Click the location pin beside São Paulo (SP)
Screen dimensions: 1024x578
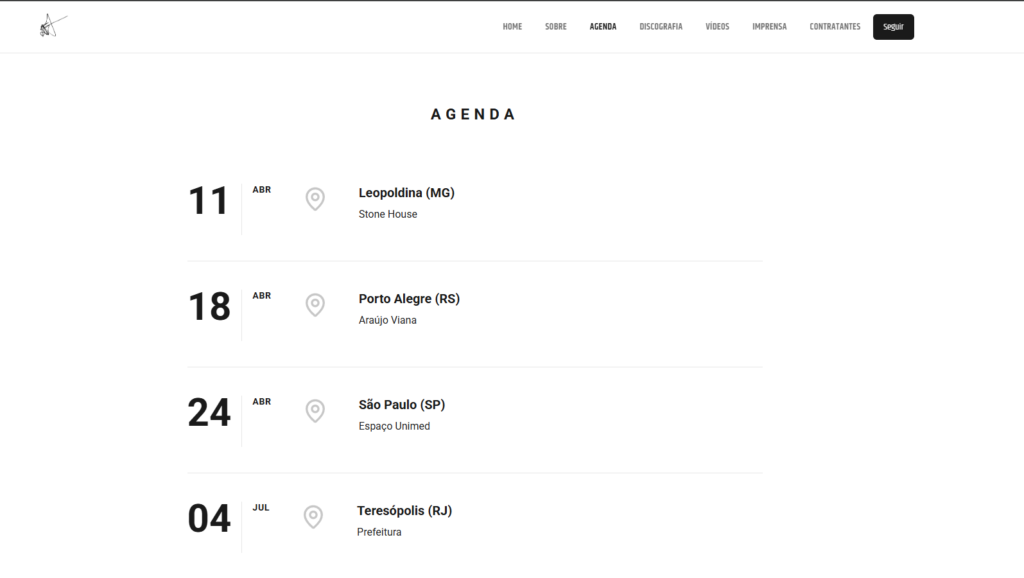coord(315,411)
